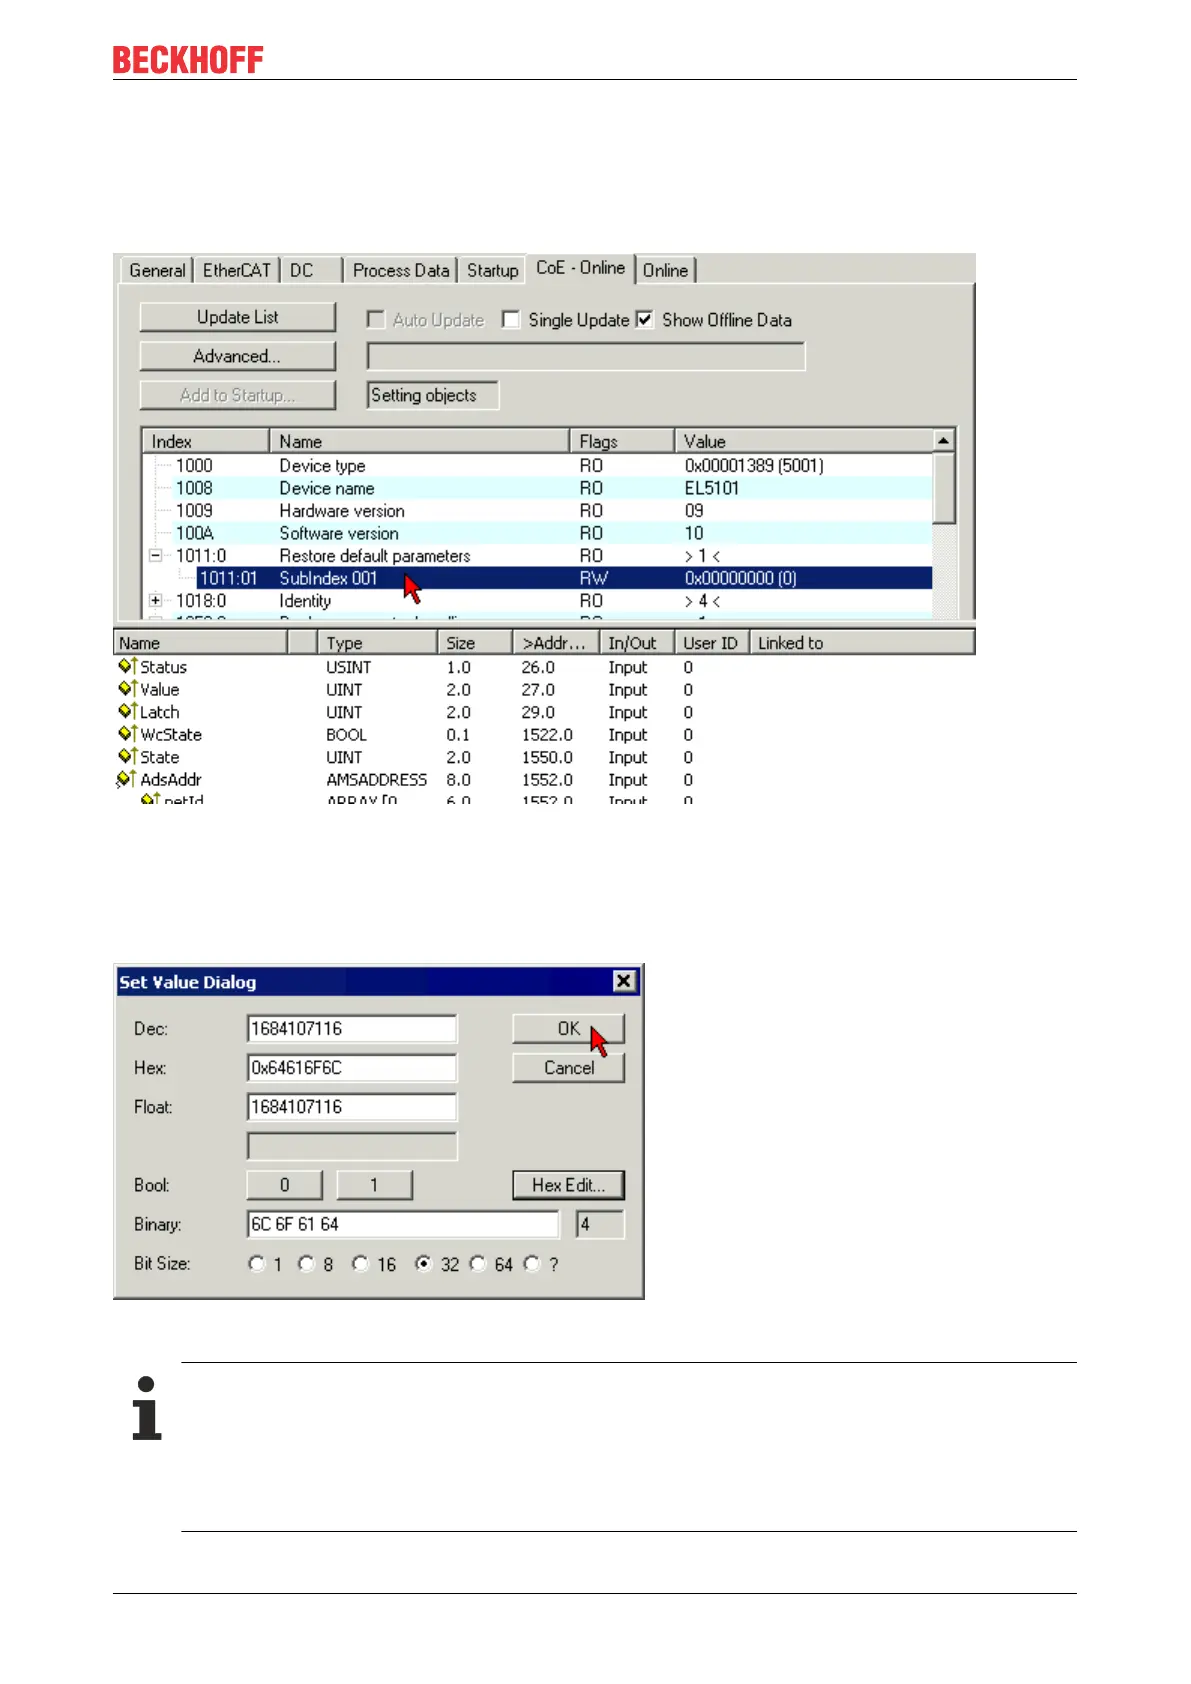The height and width of the screenshot is (1684, 1191).
Task: Close the Set Value Dialog
Action: point(624,981)
